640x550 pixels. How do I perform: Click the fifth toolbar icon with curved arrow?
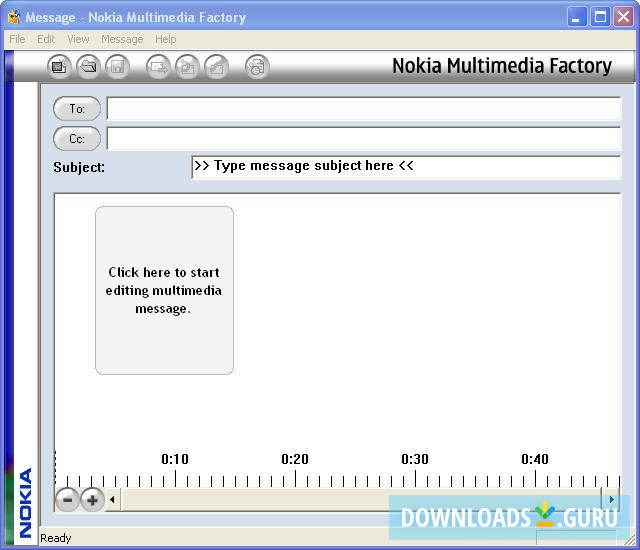coord(187,66)
